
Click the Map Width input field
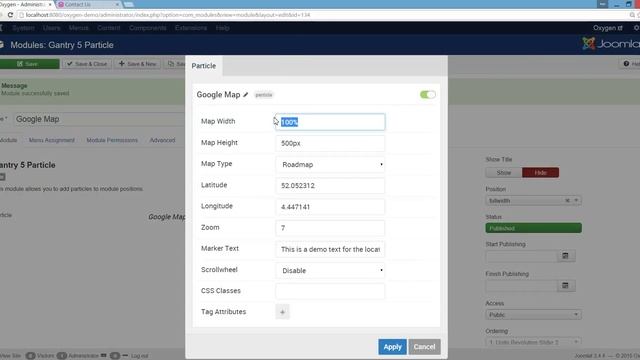330,122
